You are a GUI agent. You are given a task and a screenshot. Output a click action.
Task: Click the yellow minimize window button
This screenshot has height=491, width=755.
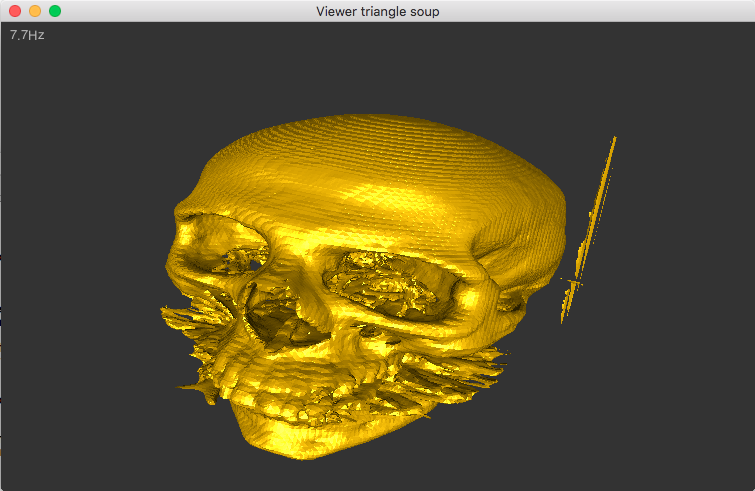coord(35,11)
